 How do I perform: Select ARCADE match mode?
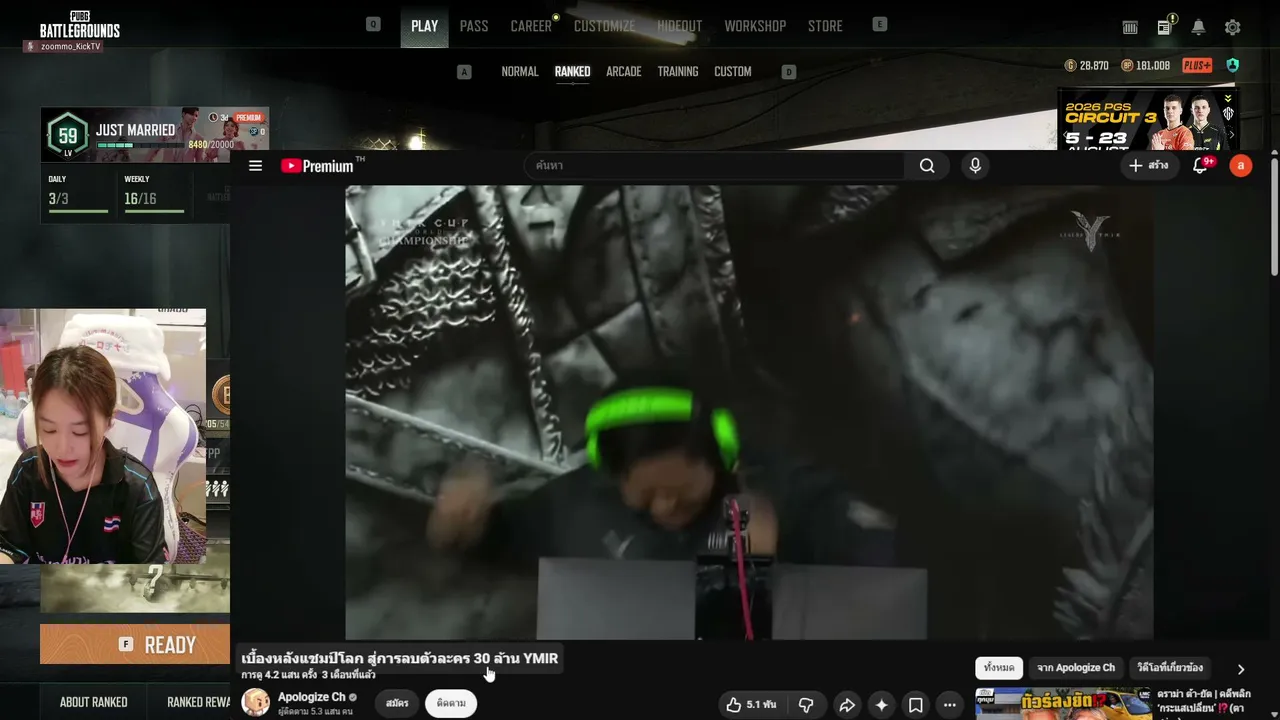pyautogui.click(x=623, y=72)
